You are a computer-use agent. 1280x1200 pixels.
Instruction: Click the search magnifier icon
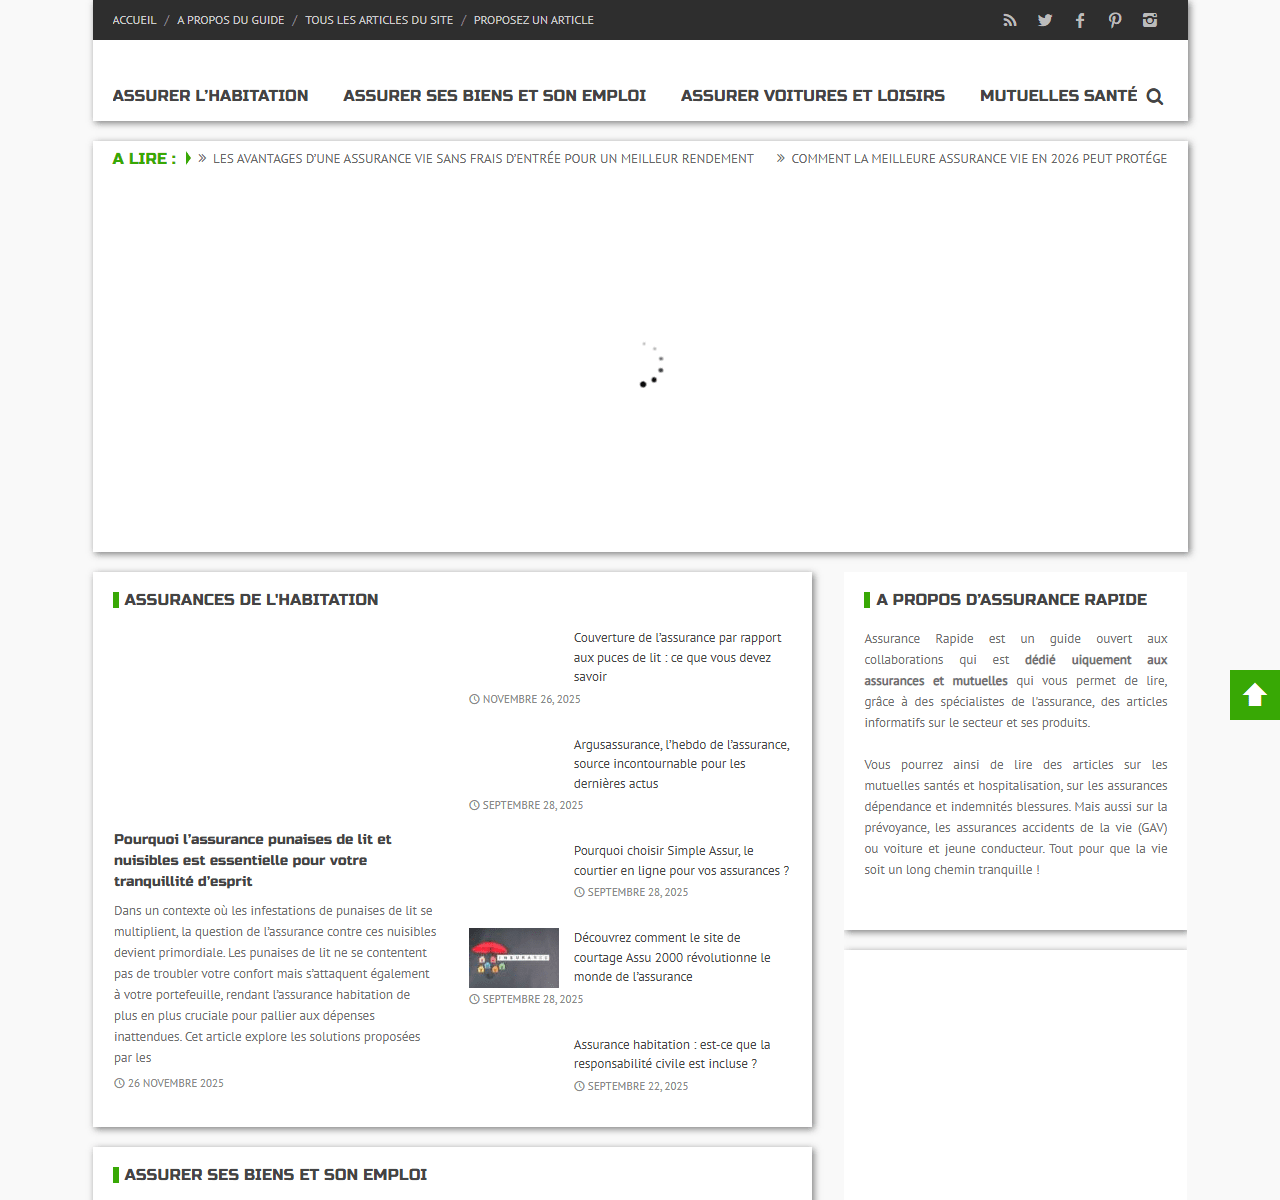click(1155, 97)
